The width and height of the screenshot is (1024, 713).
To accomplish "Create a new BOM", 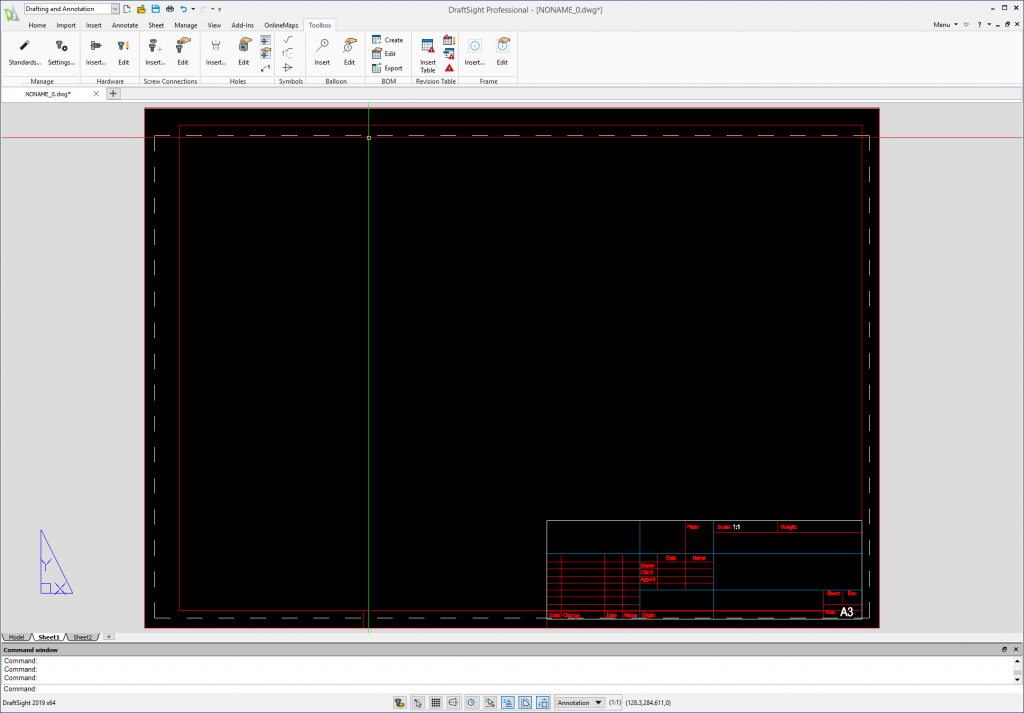I will [388, 40].
